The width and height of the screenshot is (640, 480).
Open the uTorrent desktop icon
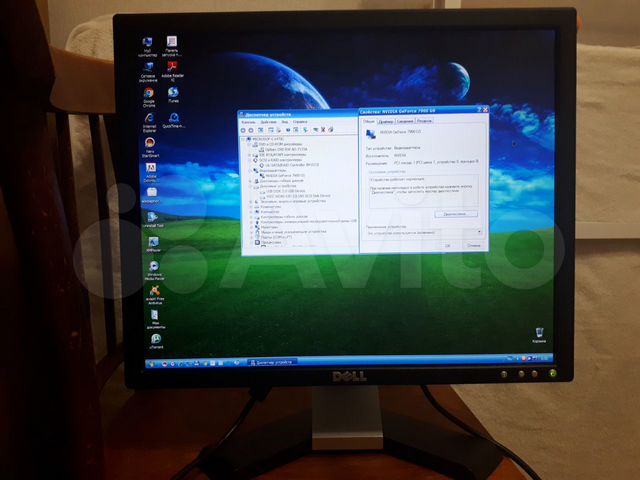[156, 340]
